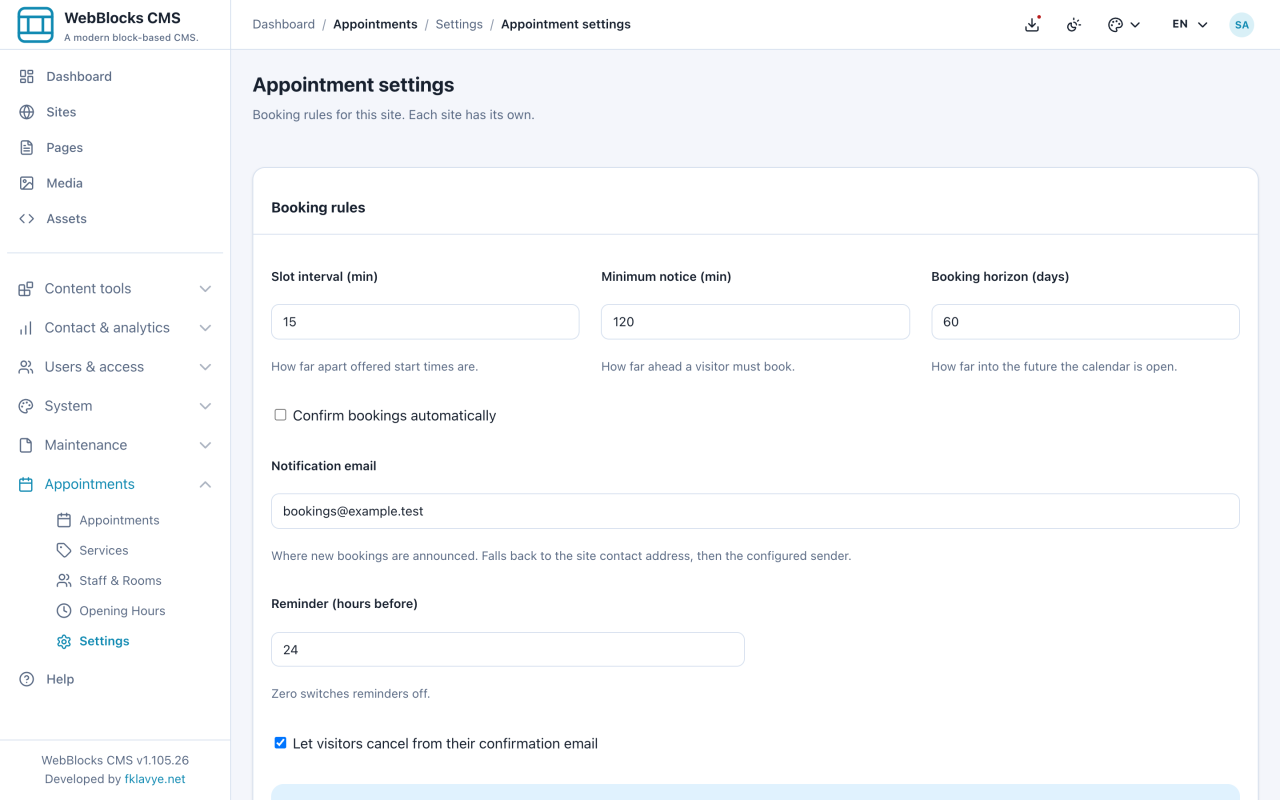Viewport: 1280px width, 800px height.
Task: Expand the Maintenance section chevron
Action: (x=205, y=445)
